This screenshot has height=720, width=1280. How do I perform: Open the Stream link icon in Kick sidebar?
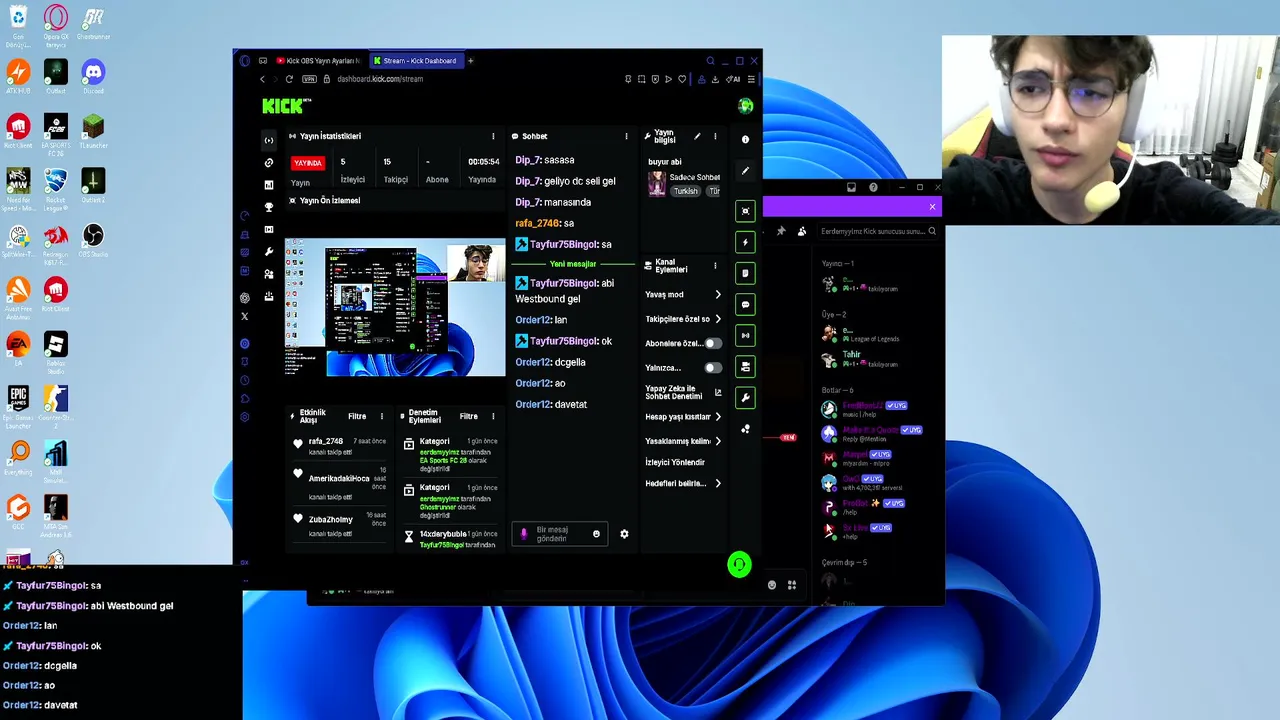coord(268,162)
